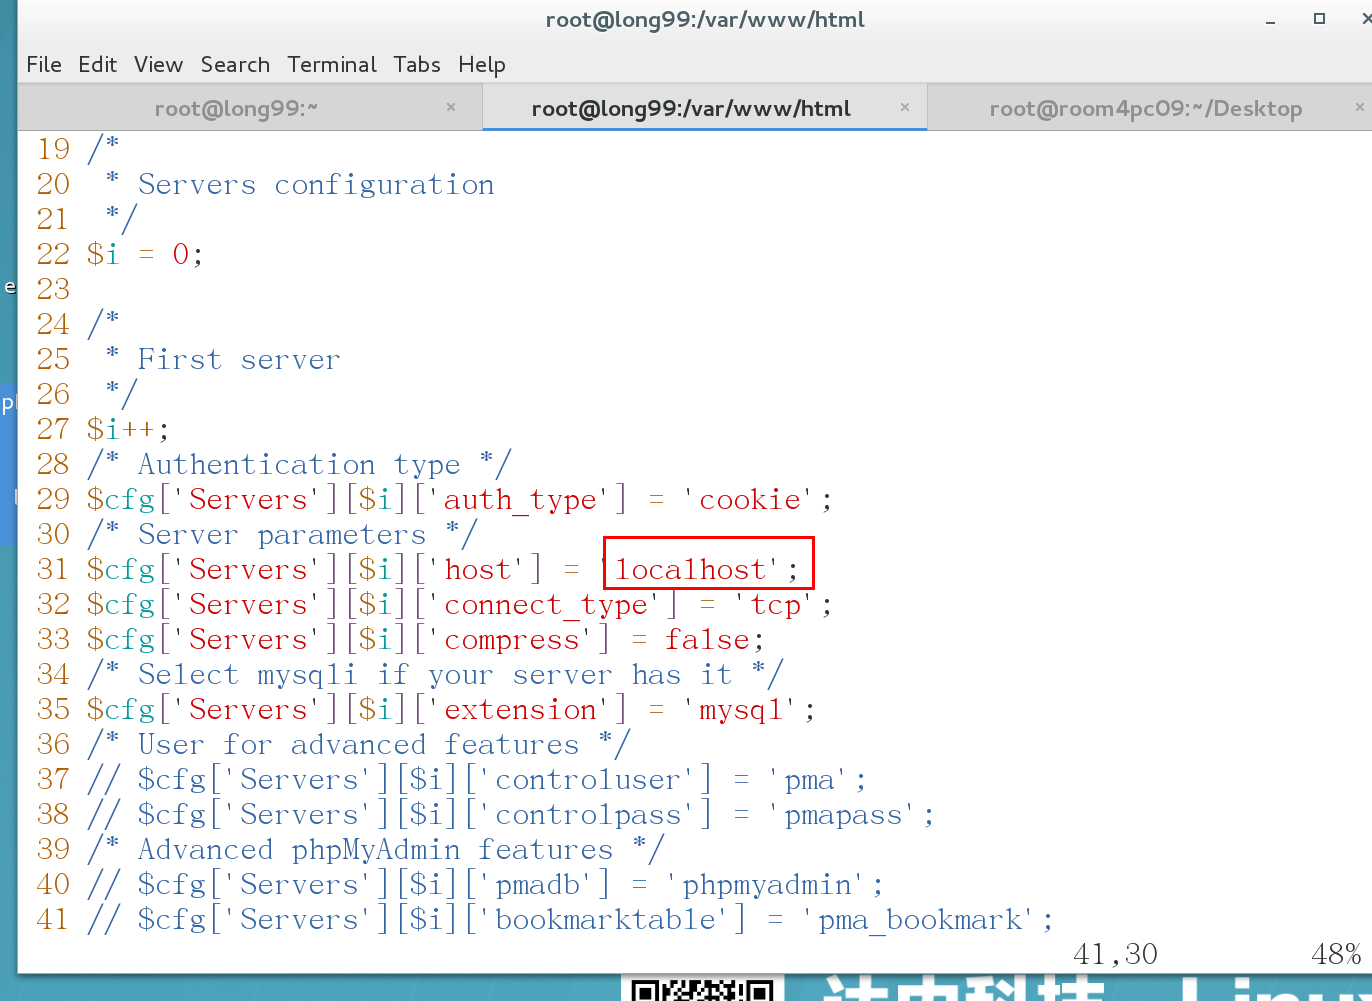Close the root@long99:~ tab
The width and height of the screenshot is (1372, 1001).
point(451,107)
